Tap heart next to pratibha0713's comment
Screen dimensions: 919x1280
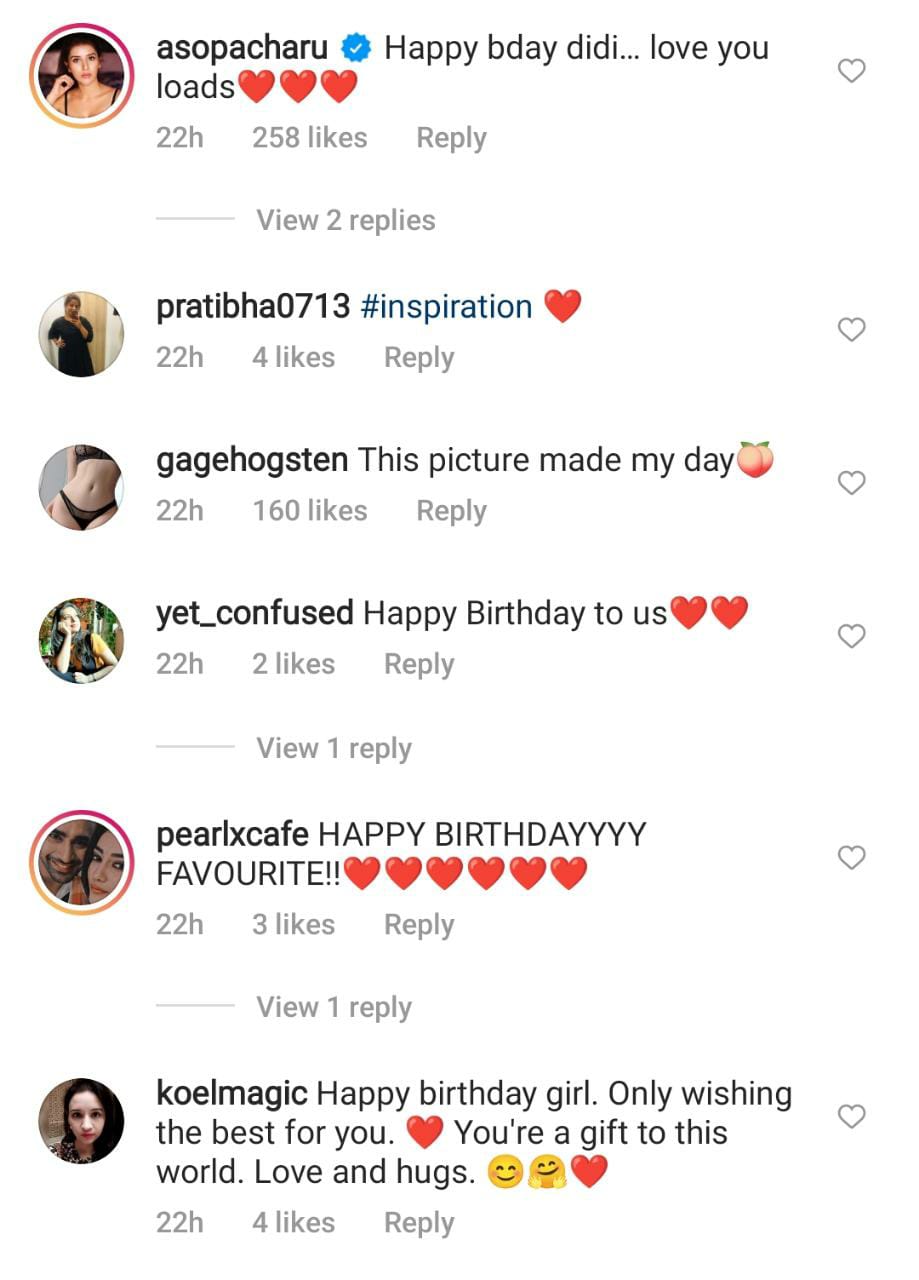(x=850, y=330)
